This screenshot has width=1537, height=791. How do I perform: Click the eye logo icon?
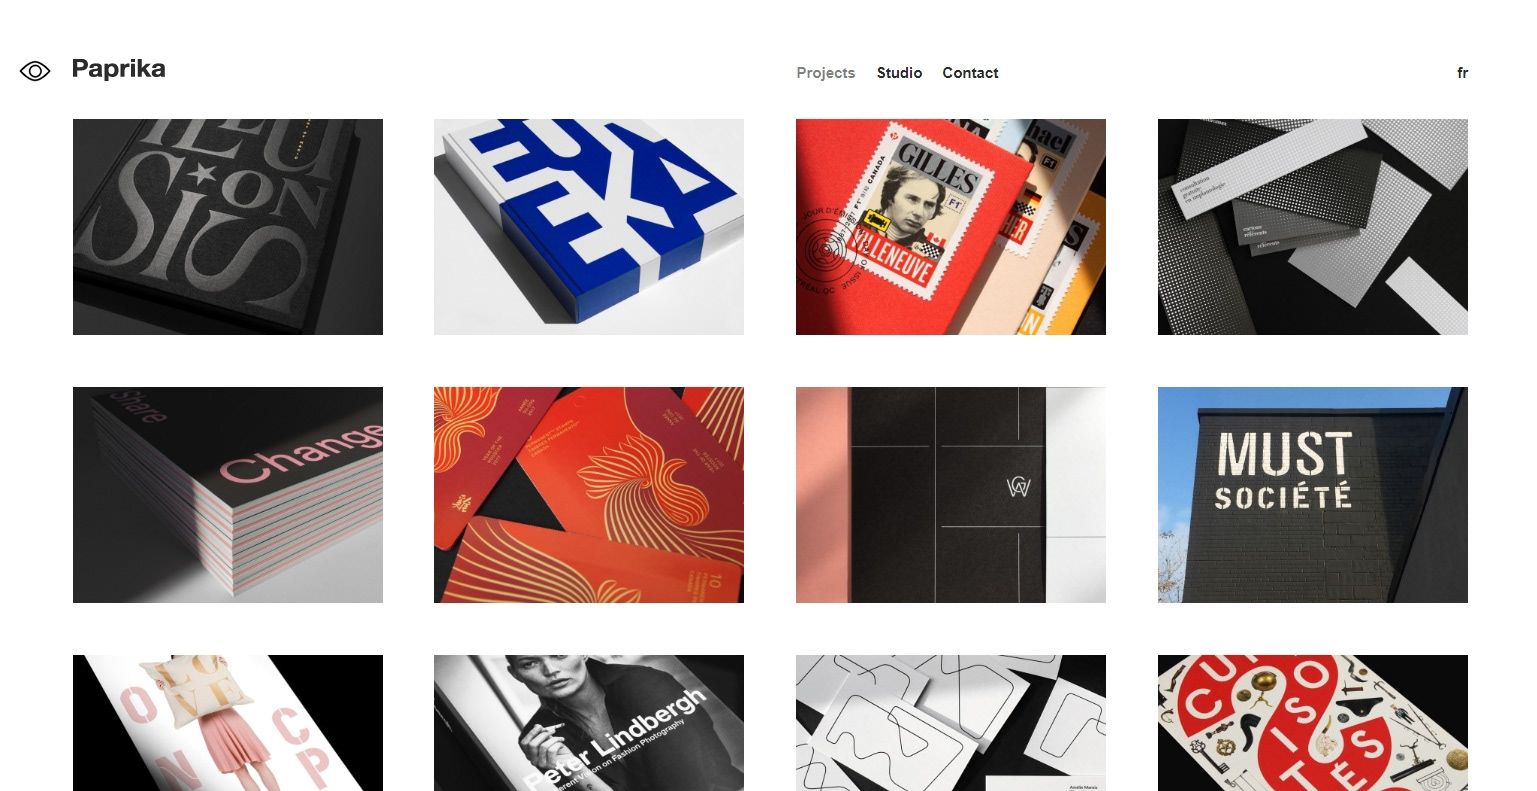click(x=35, y=71)
